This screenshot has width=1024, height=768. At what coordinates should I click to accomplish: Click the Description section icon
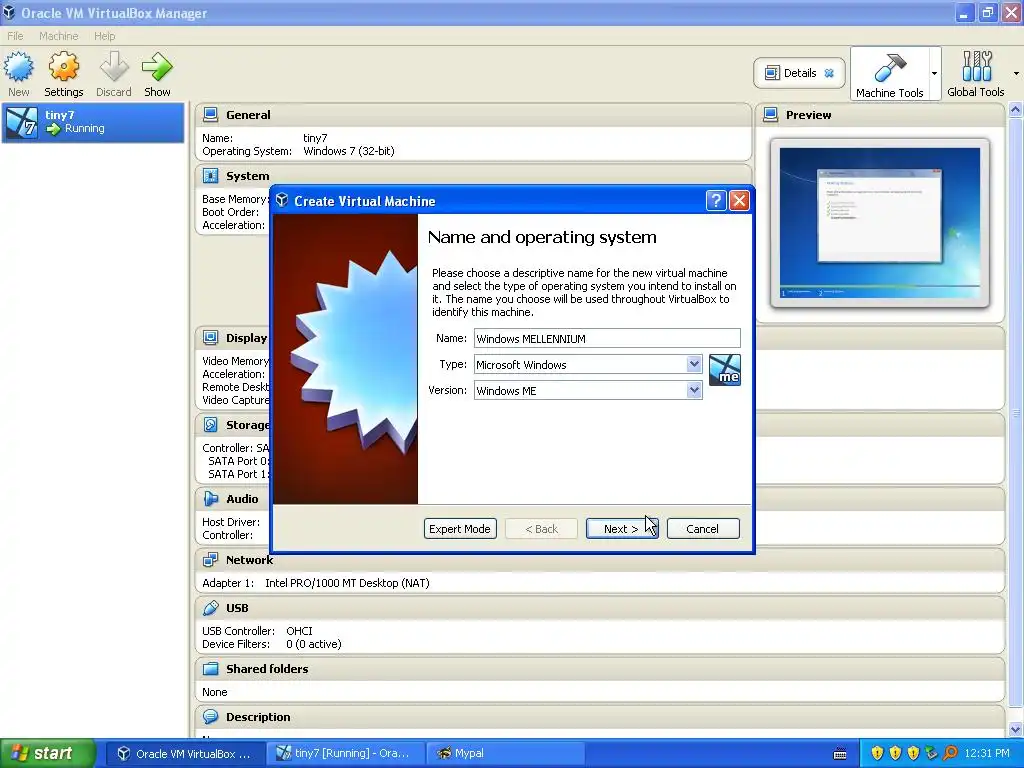tap(210, 717)
